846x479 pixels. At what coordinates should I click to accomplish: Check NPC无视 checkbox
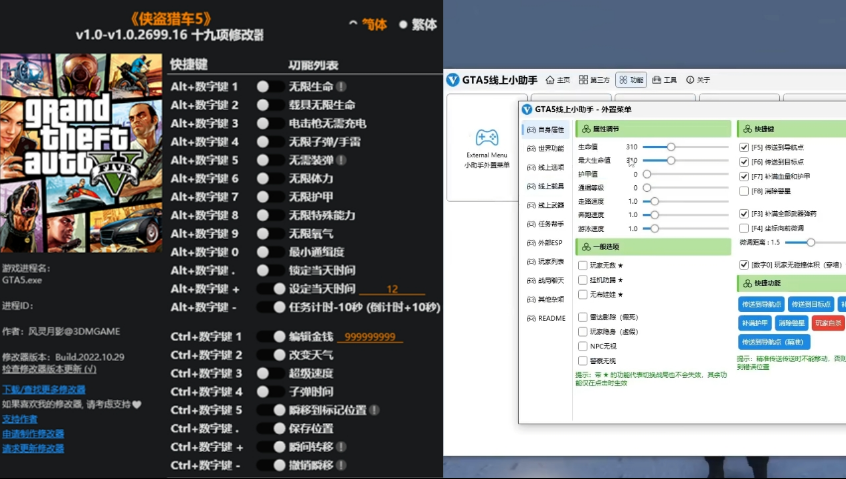coord(583,346)
